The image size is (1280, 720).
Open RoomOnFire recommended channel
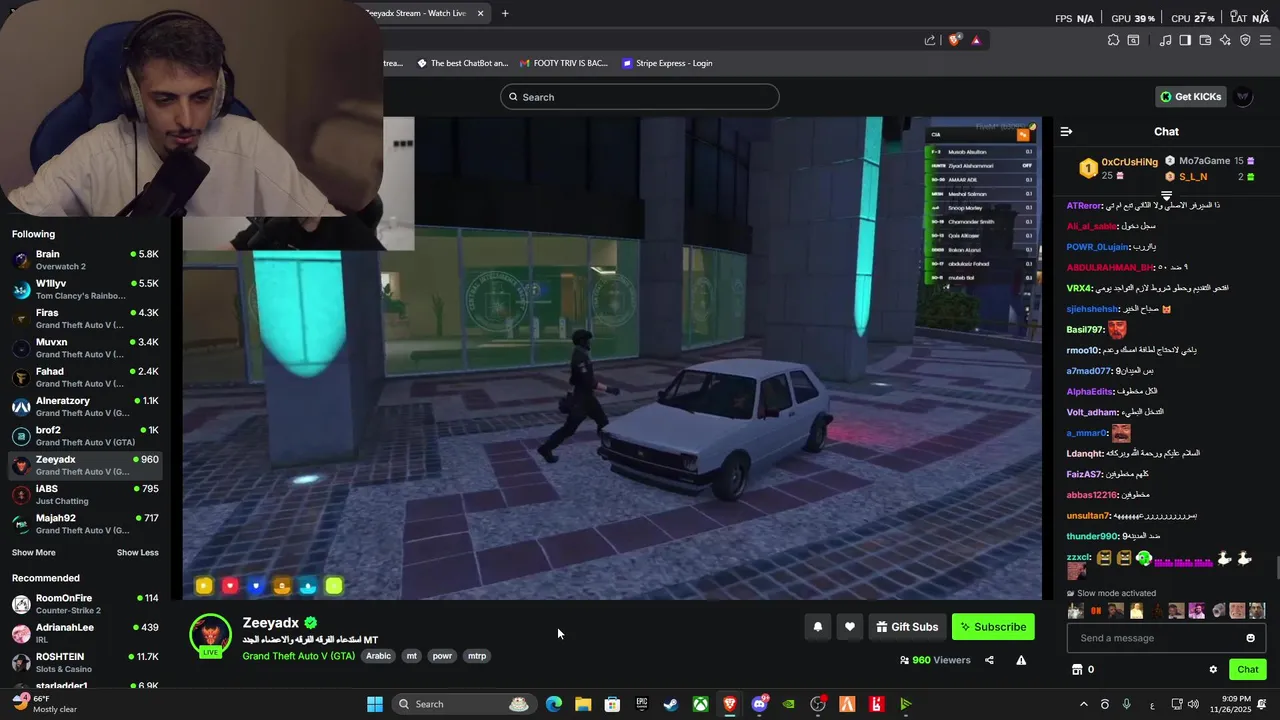[85, 604]
